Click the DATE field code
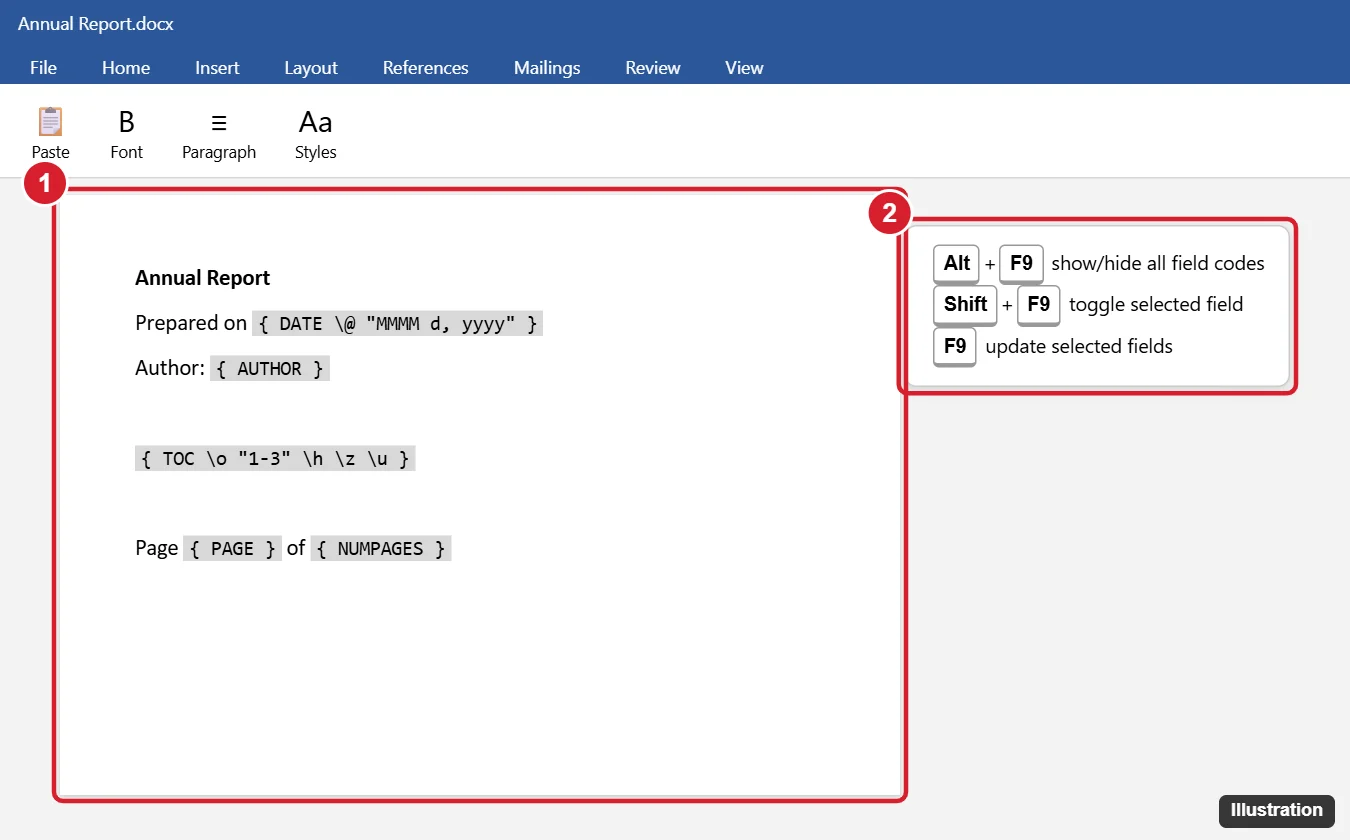The width and height of the screenshot is (1350, 840). 397,324
